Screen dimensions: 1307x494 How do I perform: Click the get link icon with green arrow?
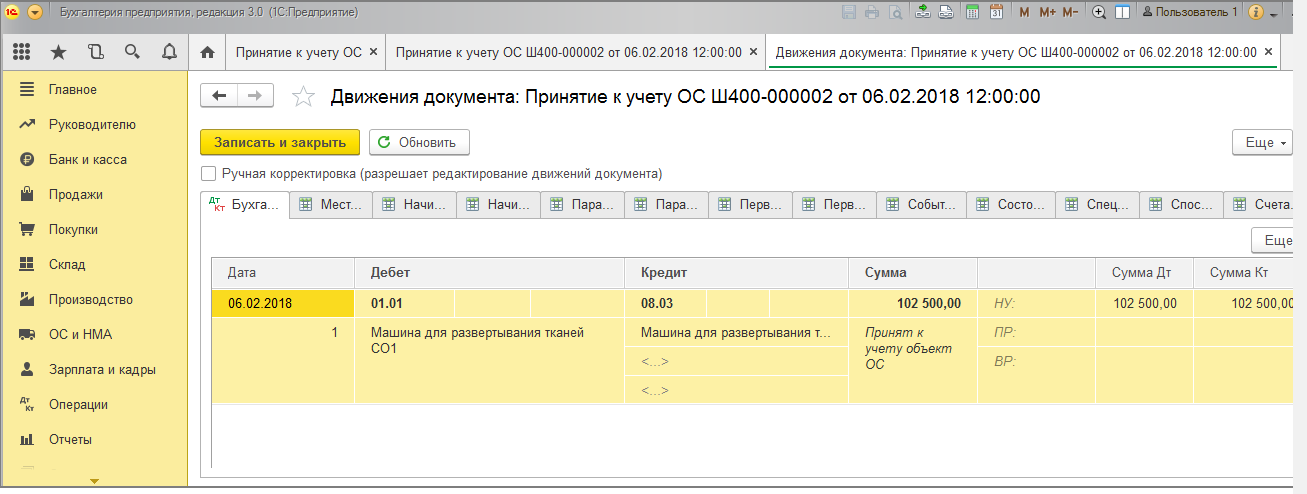click(x=923, y=12)
